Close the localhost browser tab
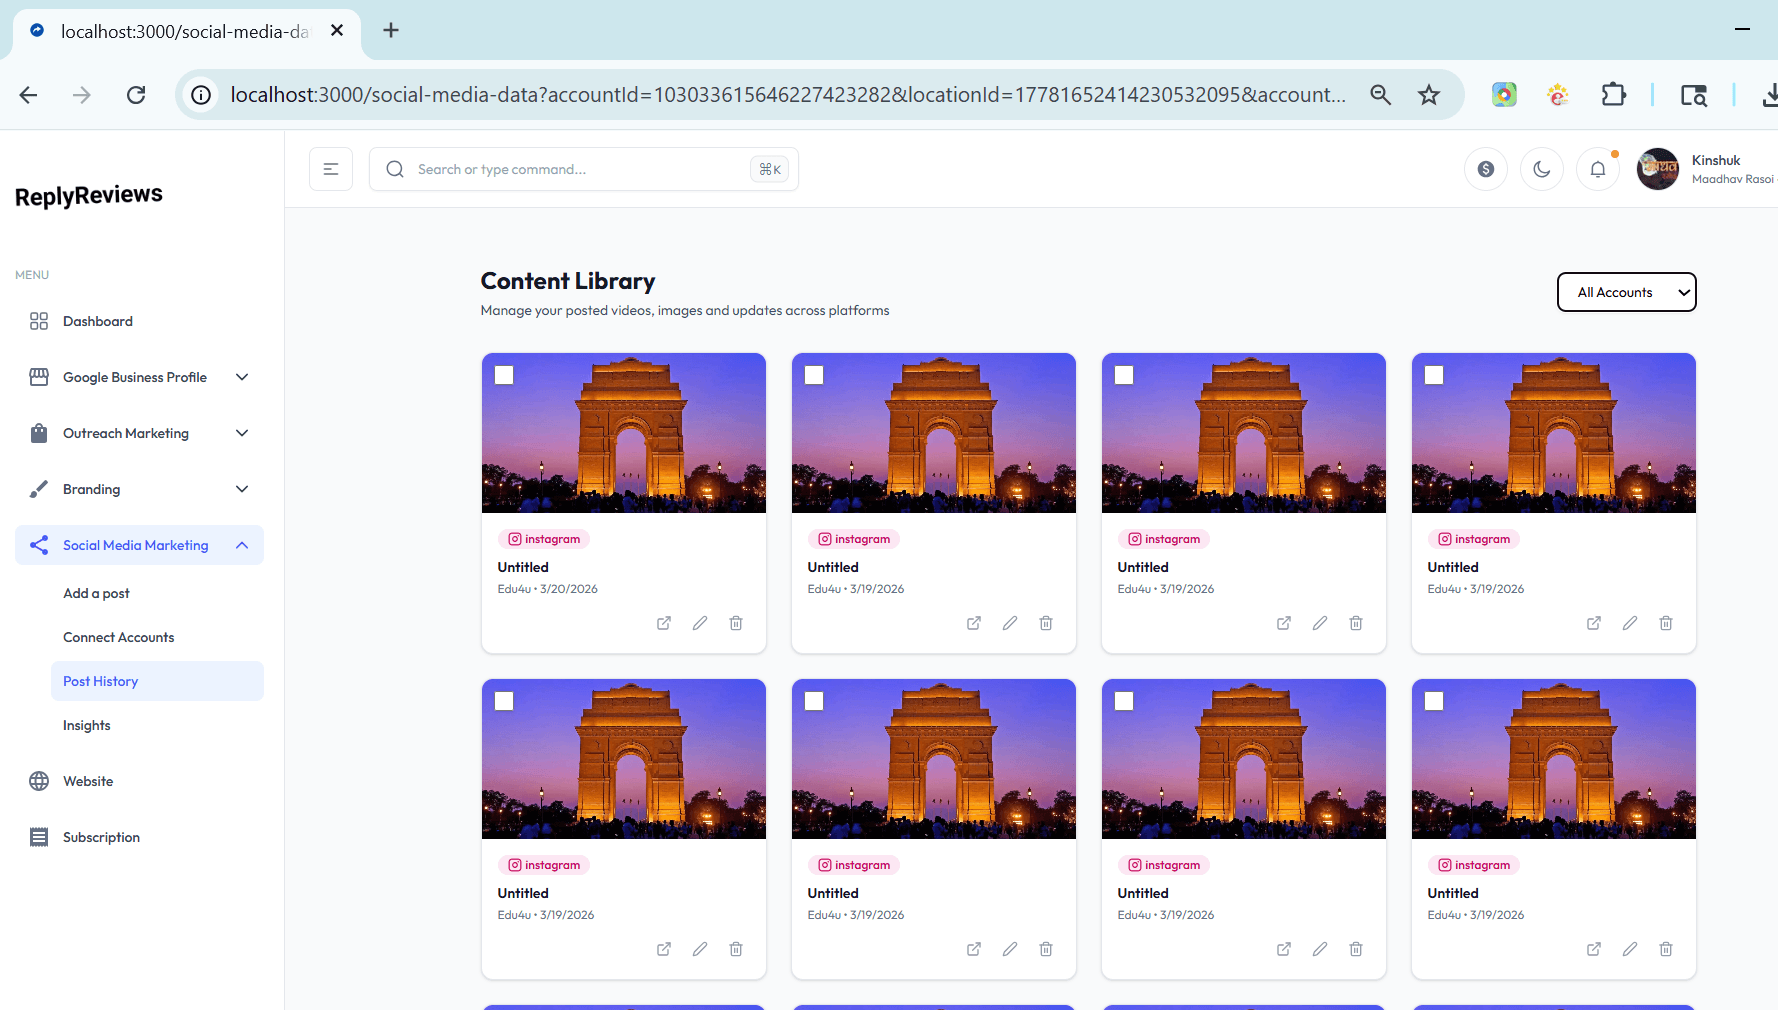Screen dimensions: 1778x1010 [x=337, y=30]
